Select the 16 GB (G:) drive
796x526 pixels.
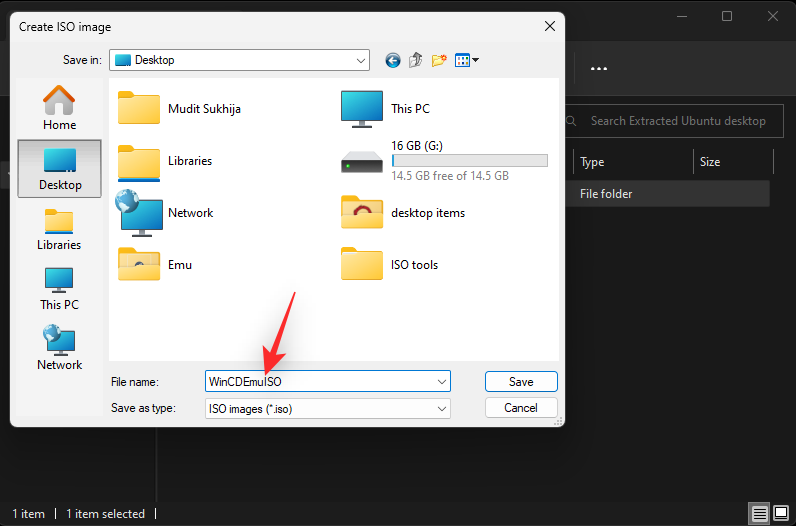coord(445,161)
